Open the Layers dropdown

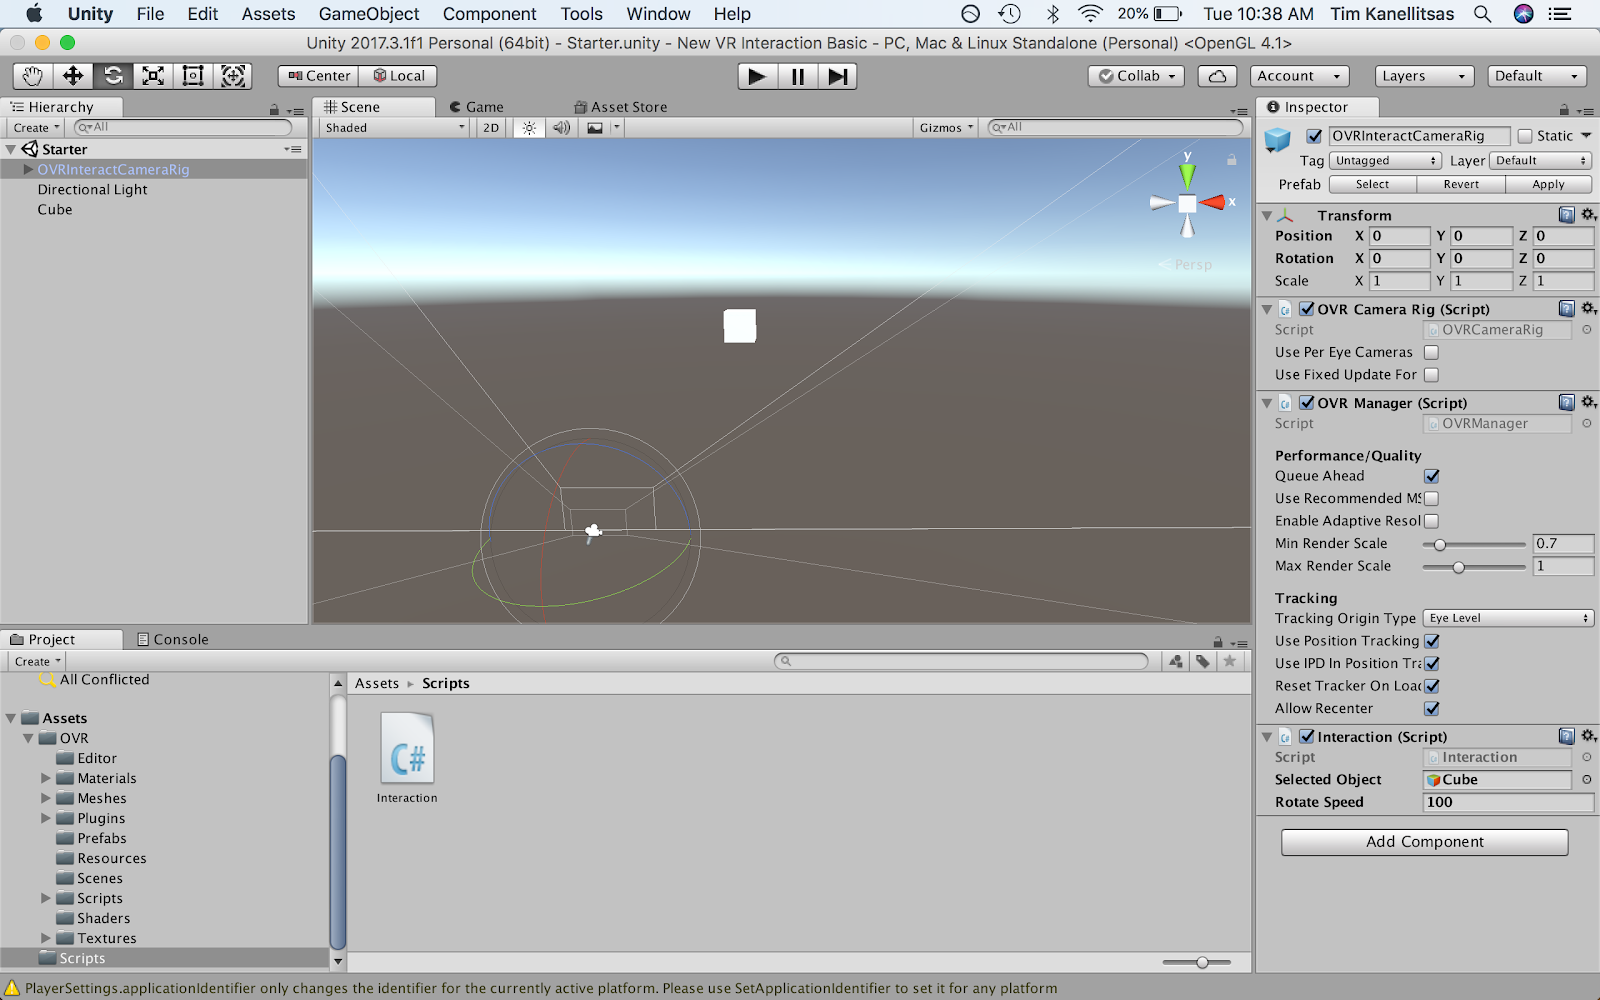[1423, 76]
